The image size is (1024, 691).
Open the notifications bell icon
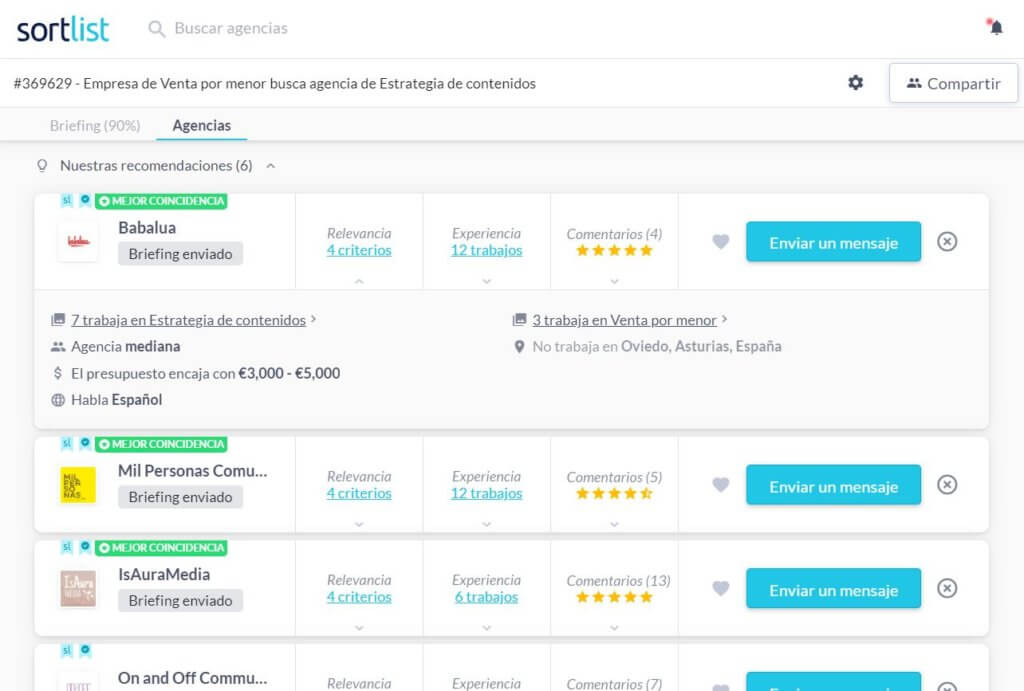995,27
